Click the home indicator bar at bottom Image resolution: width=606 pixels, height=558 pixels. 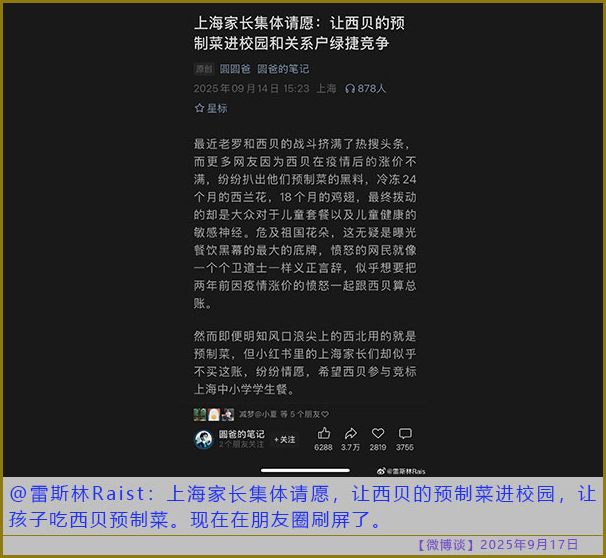click(304, 470)
